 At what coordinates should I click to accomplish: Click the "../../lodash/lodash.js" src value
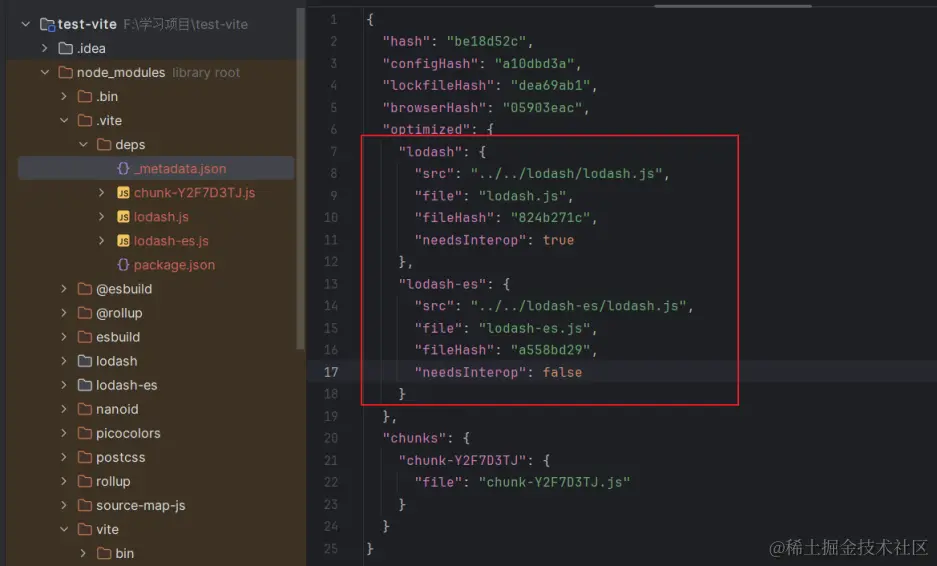[566, 173]
